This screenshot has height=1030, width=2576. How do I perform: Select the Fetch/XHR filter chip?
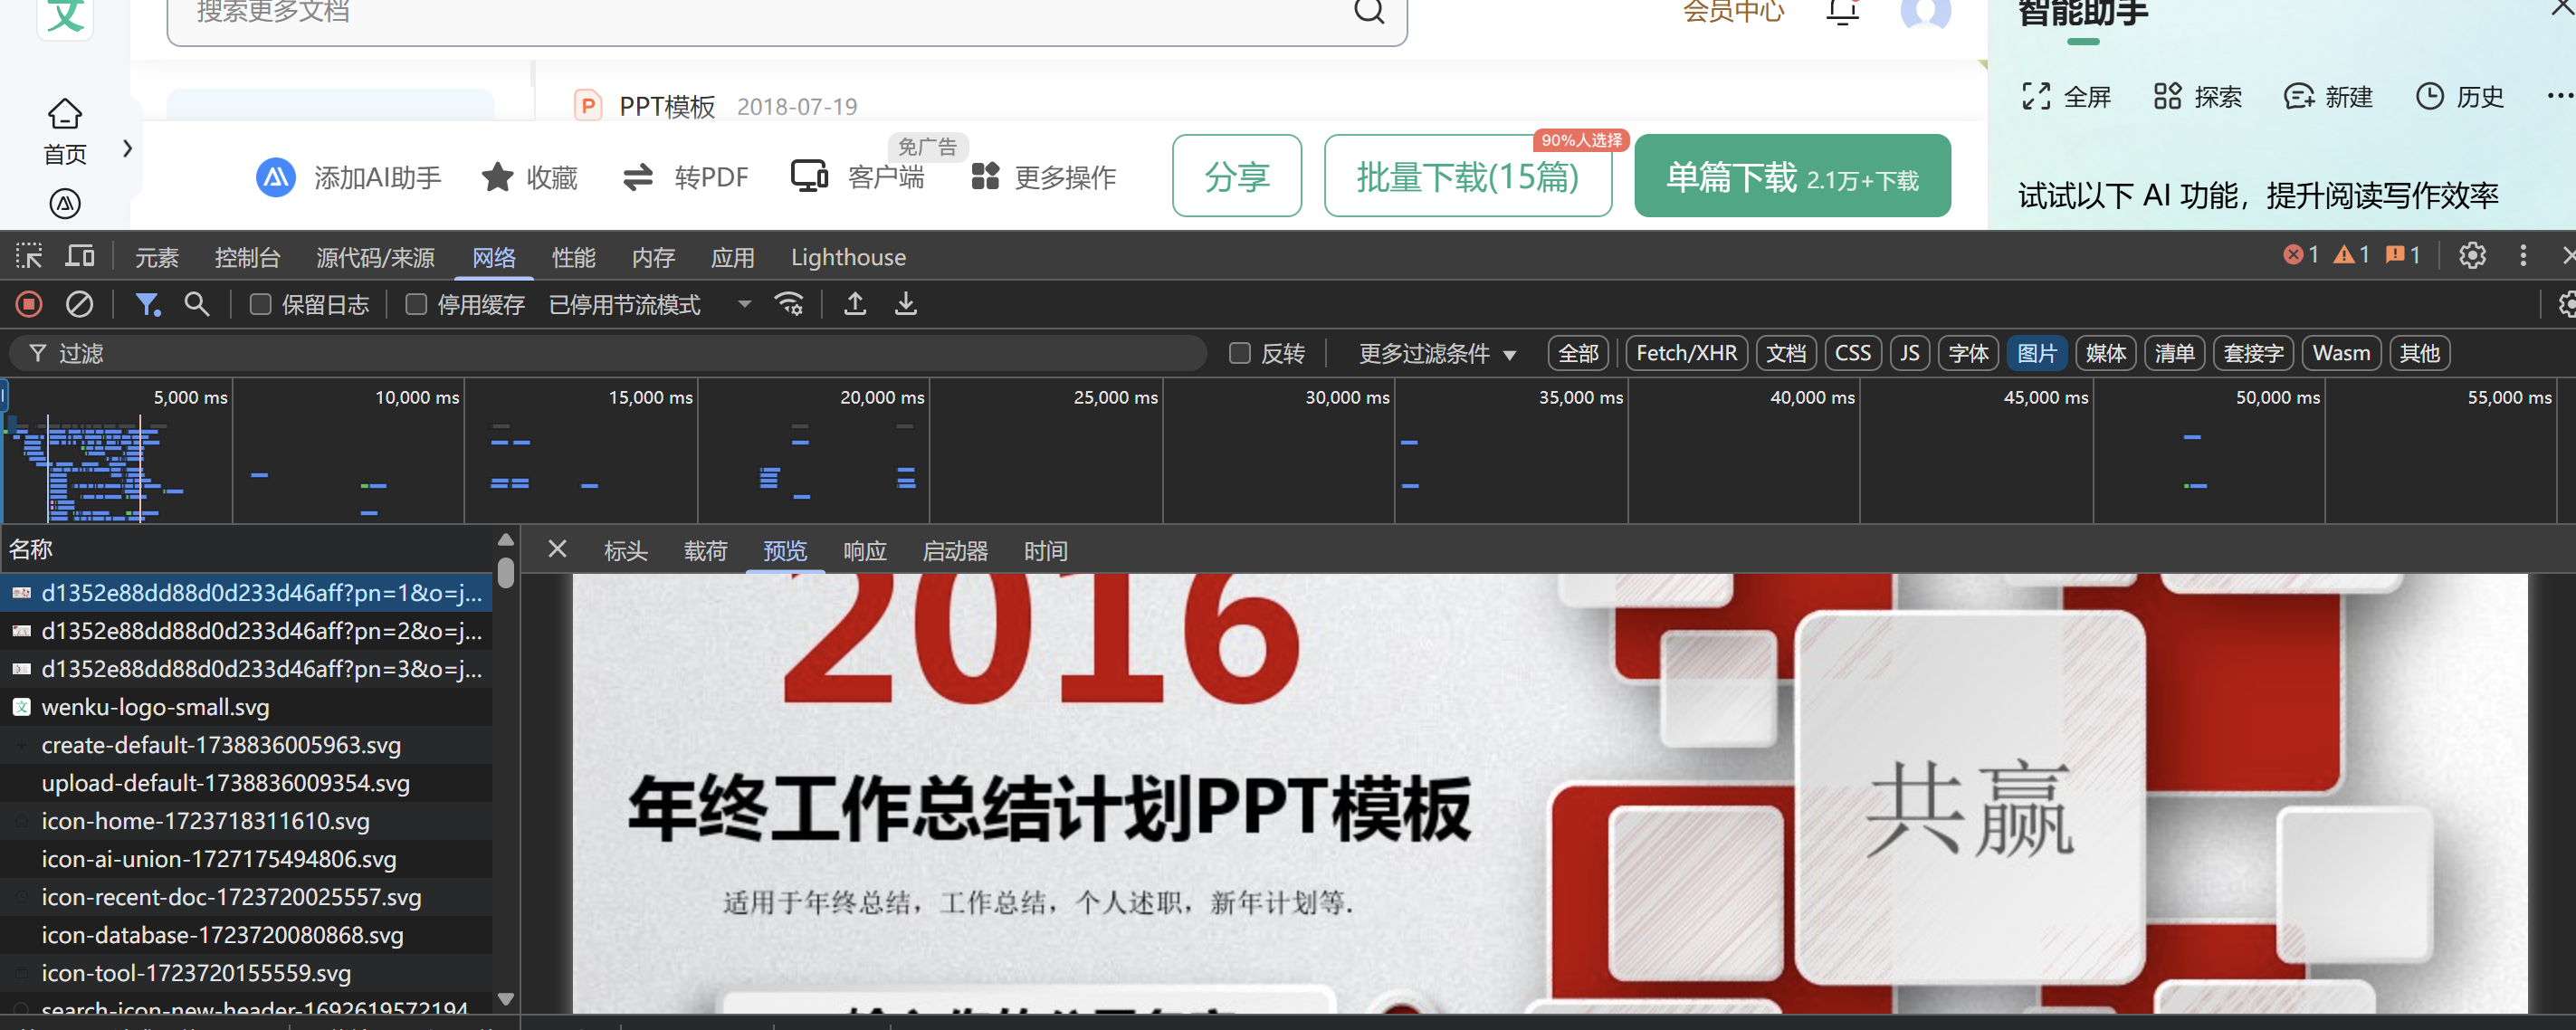(x=1686, y=353)
